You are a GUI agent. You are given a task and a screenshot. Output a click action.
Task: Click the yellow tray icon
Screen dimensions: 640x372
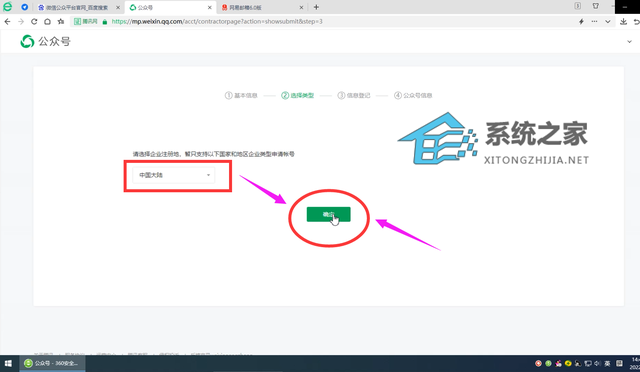(x=568, y=363)
